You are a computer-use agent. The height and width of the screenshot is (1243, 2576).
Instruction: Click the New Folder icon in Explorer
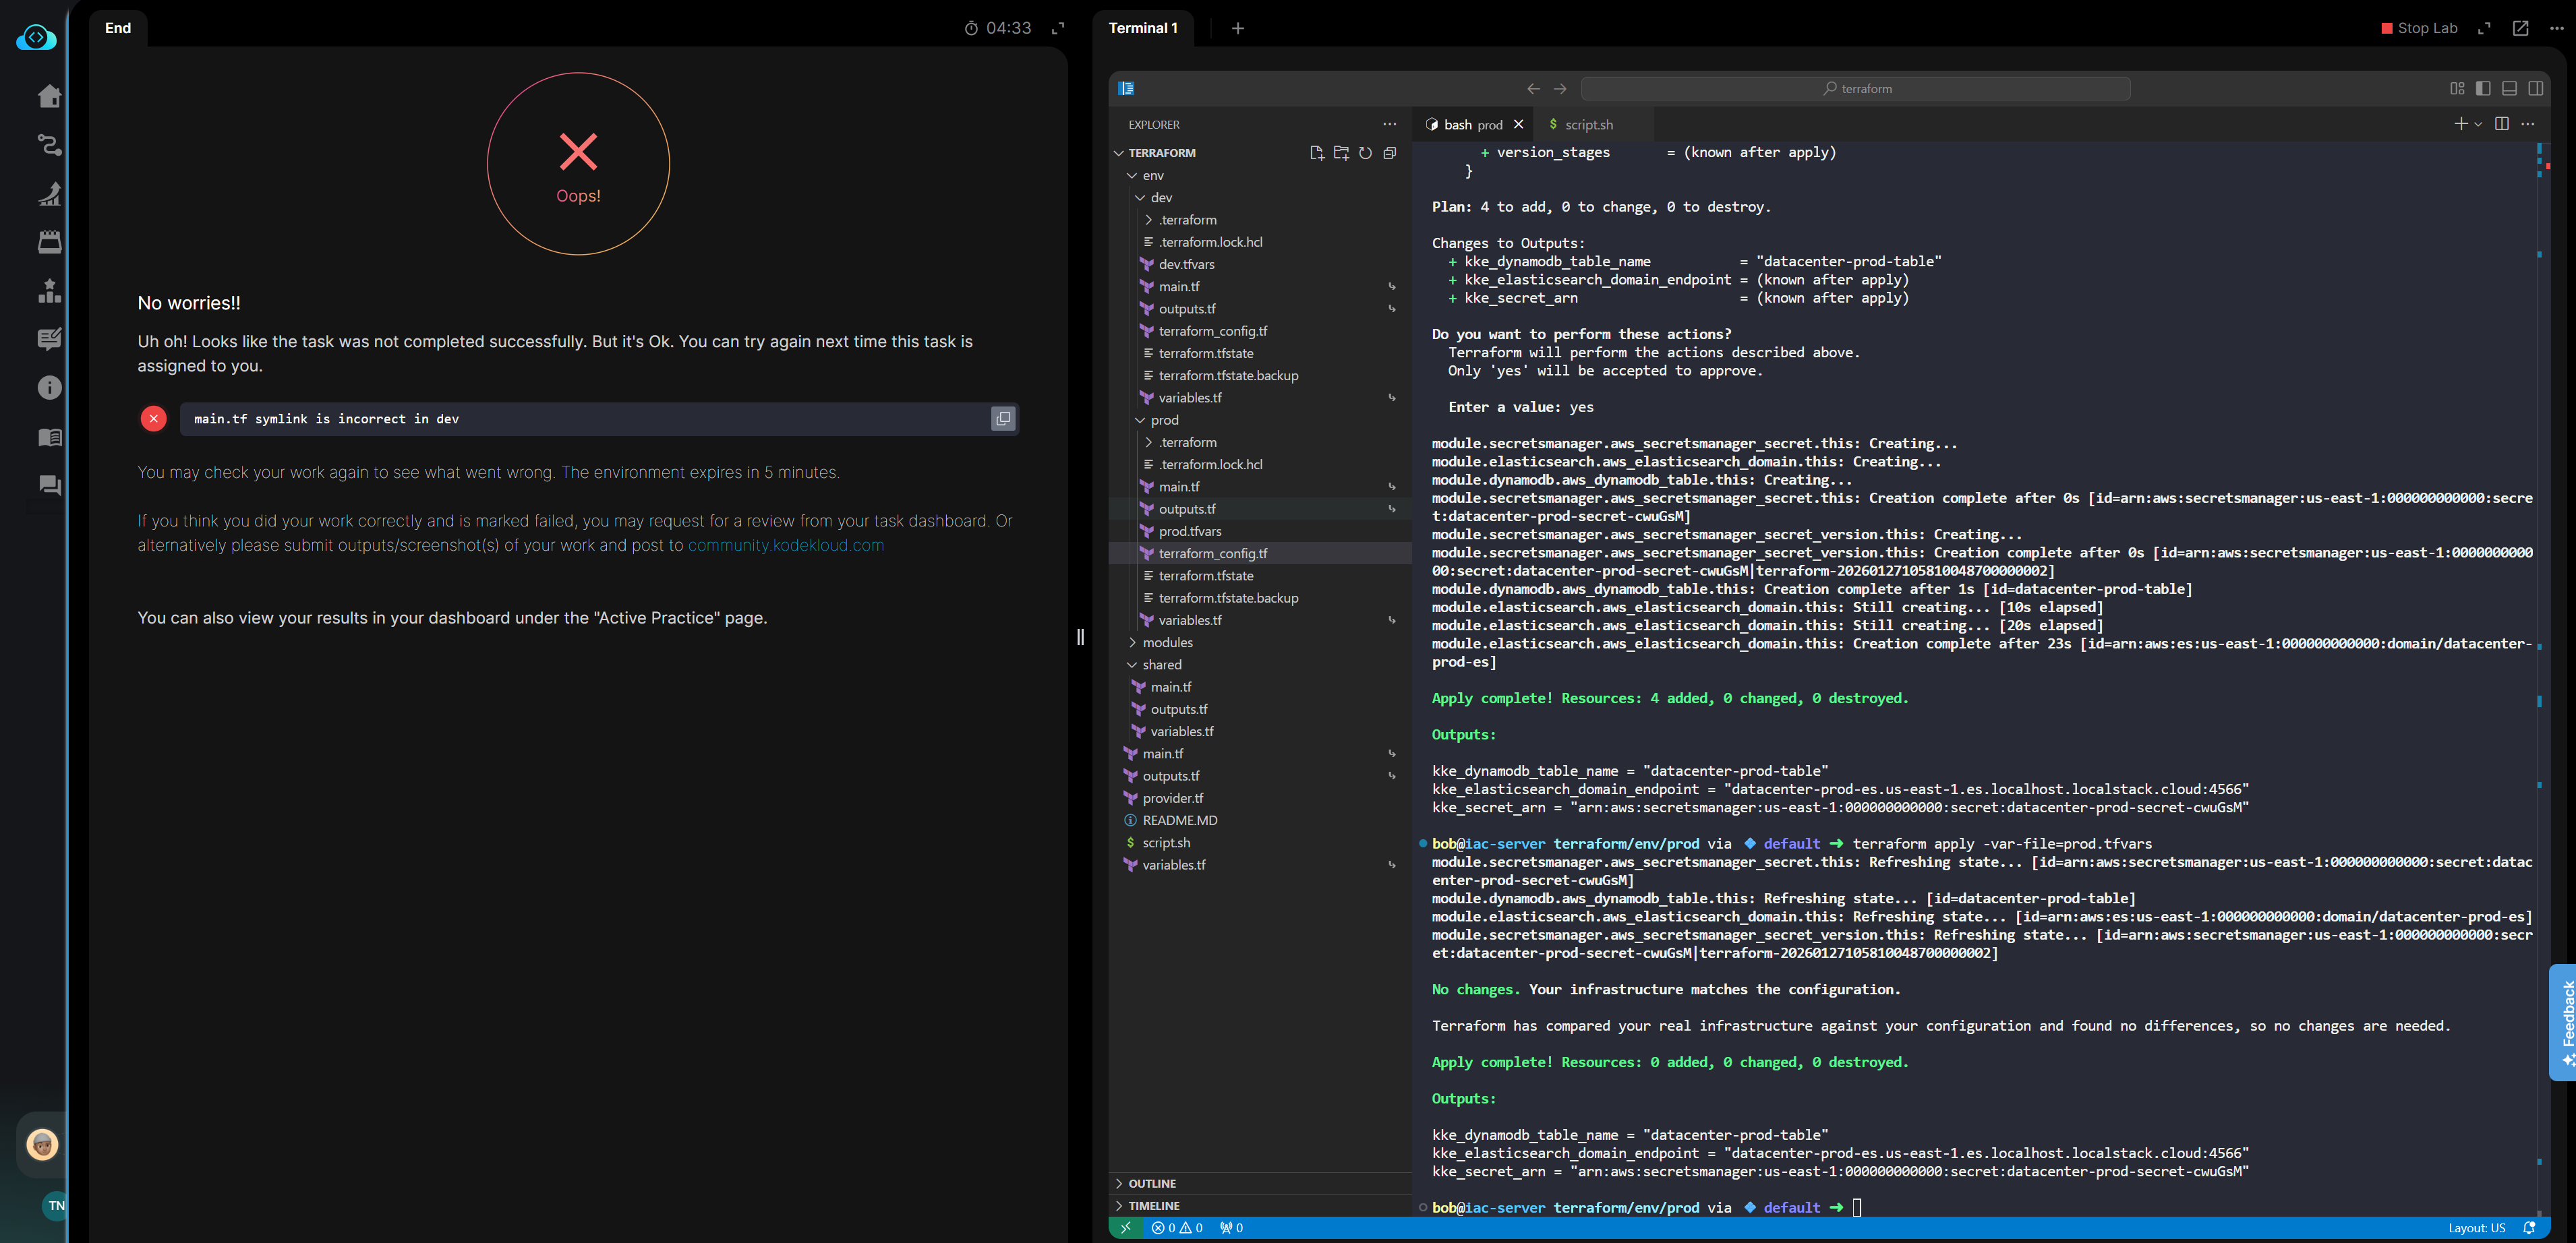(1341, 153)
